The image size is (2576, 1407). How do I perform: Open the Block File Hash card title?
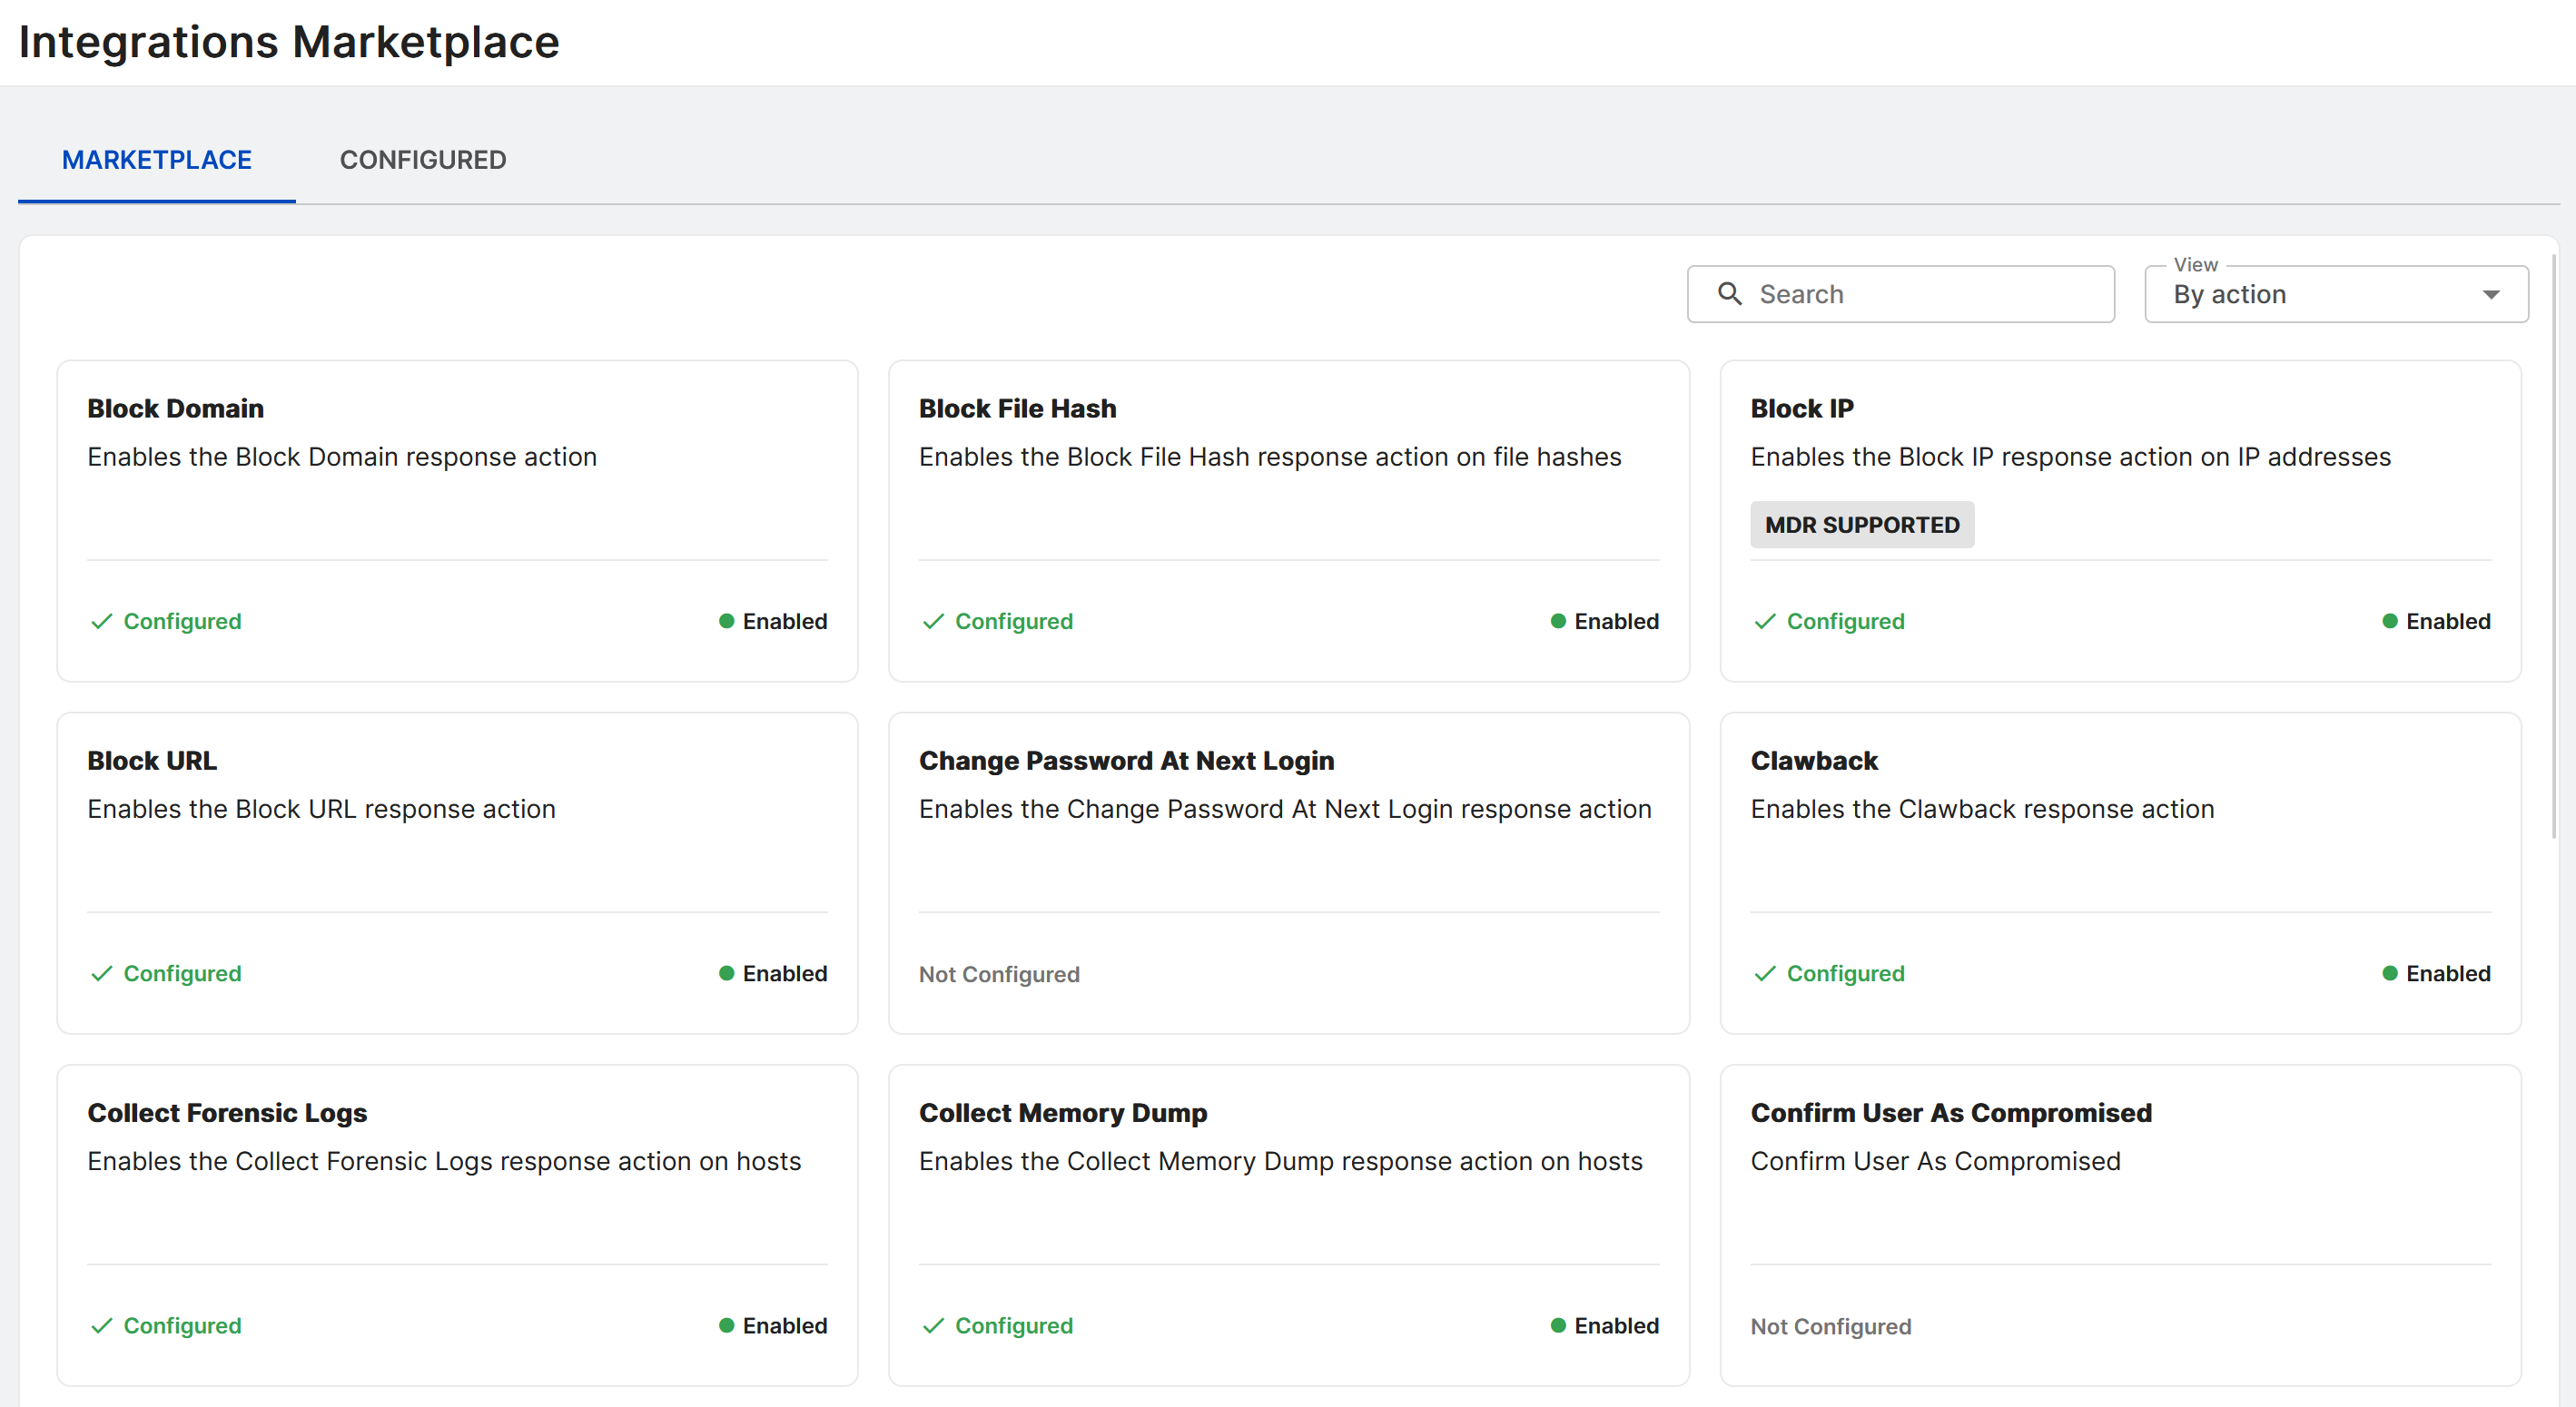coord(1017,408)
